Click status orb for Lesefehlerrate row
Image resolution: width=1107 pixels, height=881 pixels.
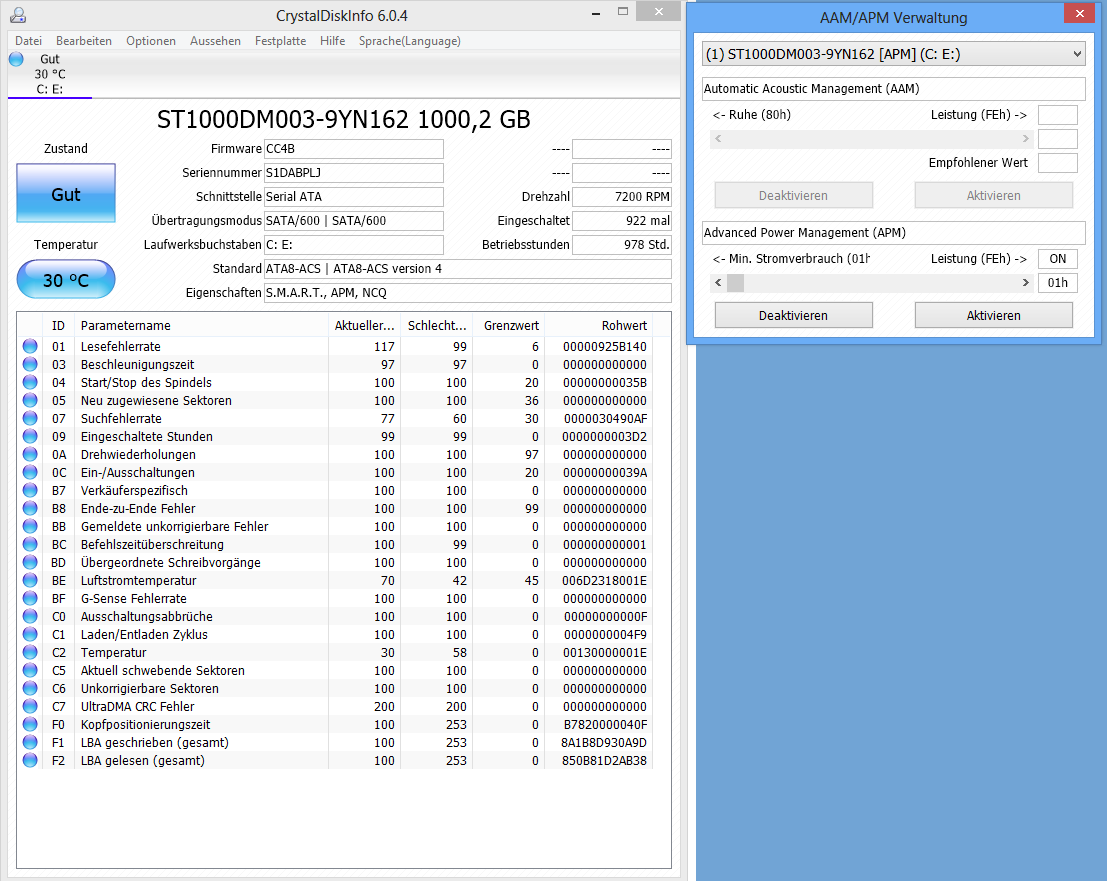click(30, 346)
